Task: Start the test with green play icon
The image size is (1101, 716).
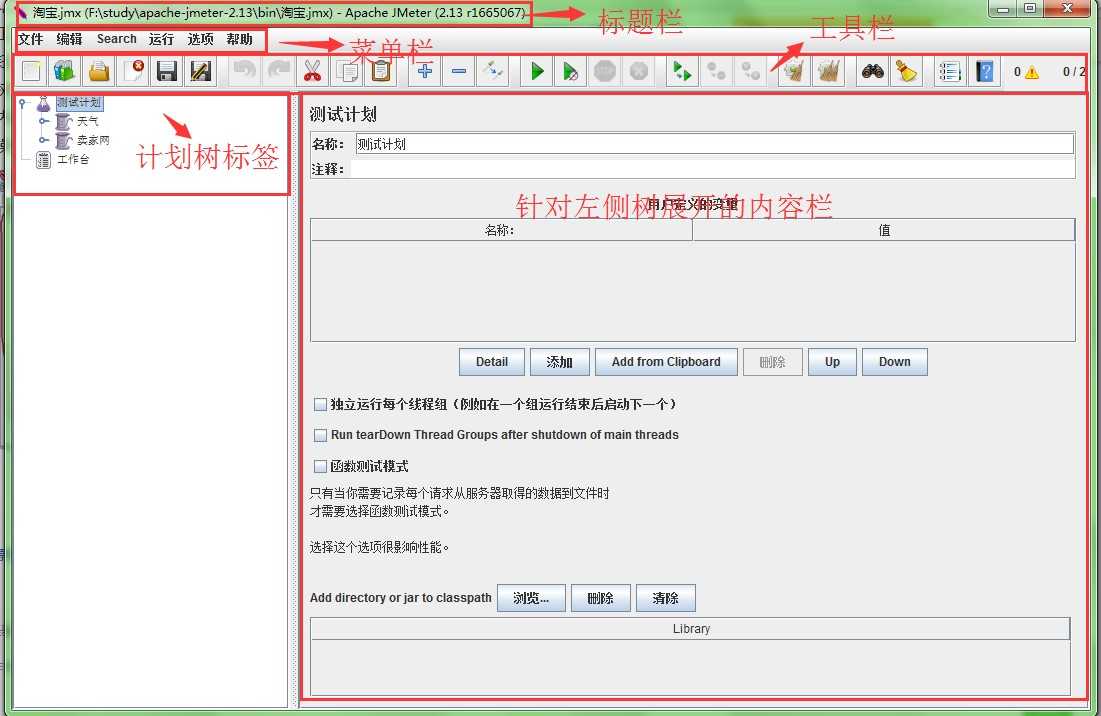Action: click(537, 71)
